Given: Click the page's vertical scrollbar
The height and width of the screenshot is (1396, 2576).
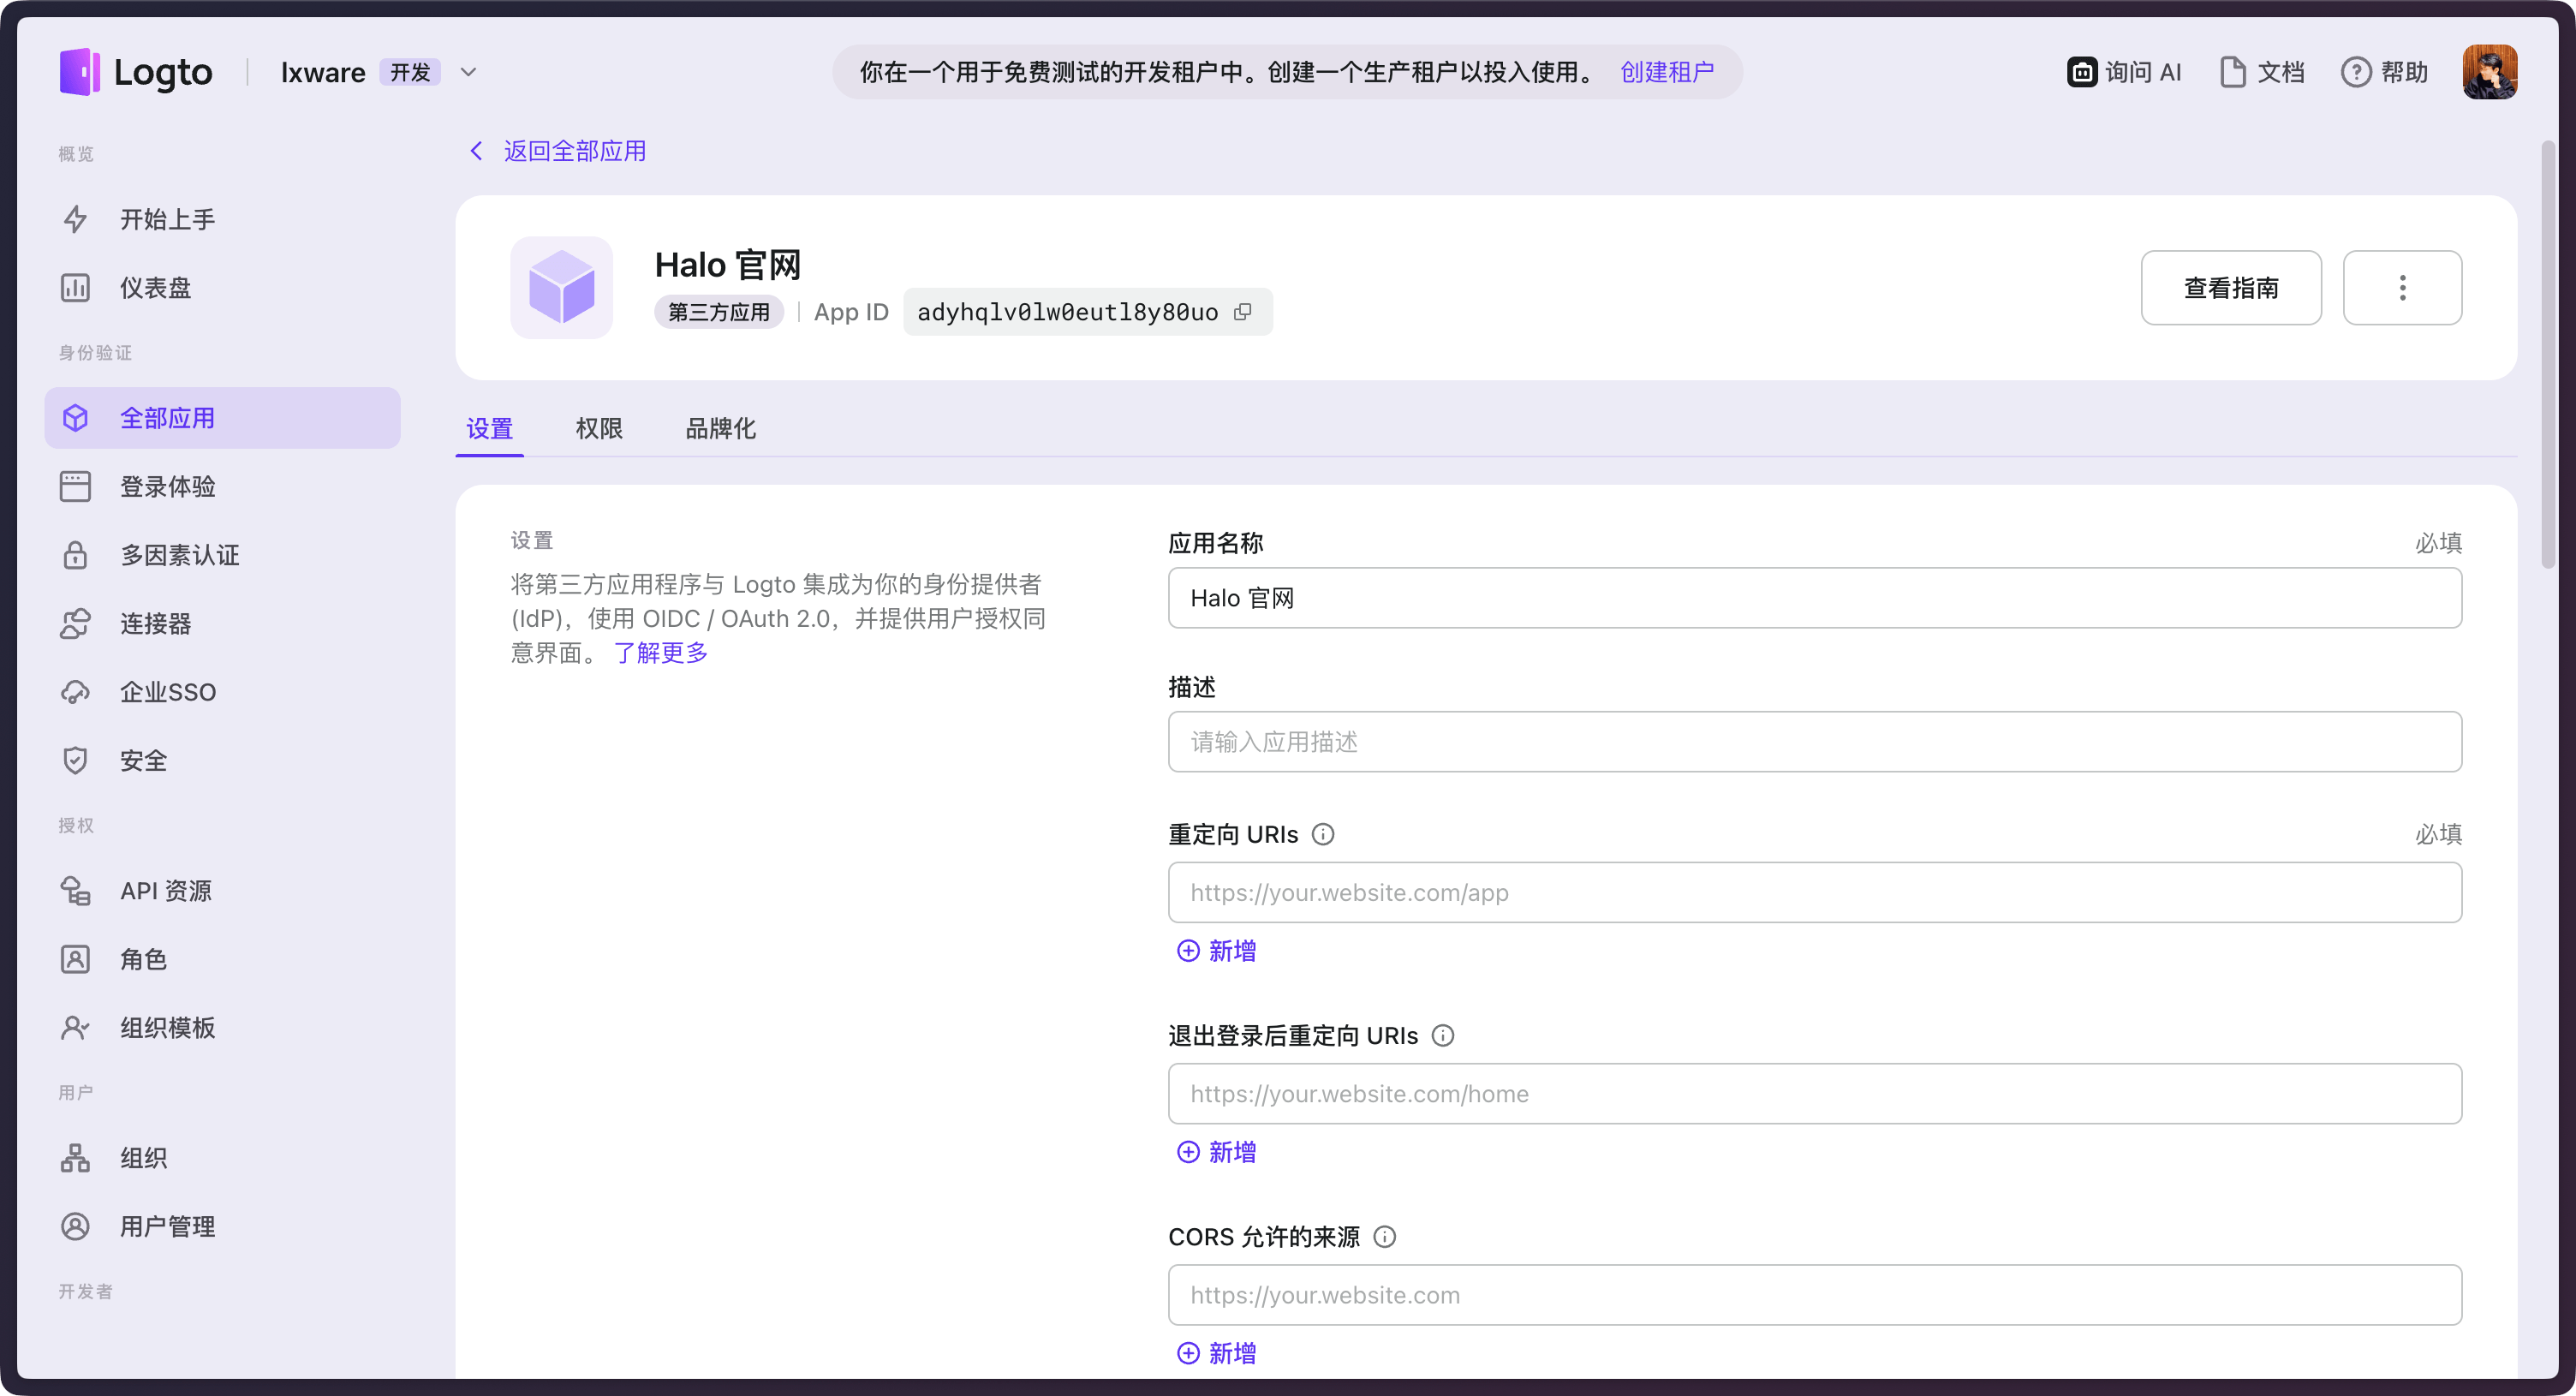Looking at the screenshot, I should (x=2548, y=355).
